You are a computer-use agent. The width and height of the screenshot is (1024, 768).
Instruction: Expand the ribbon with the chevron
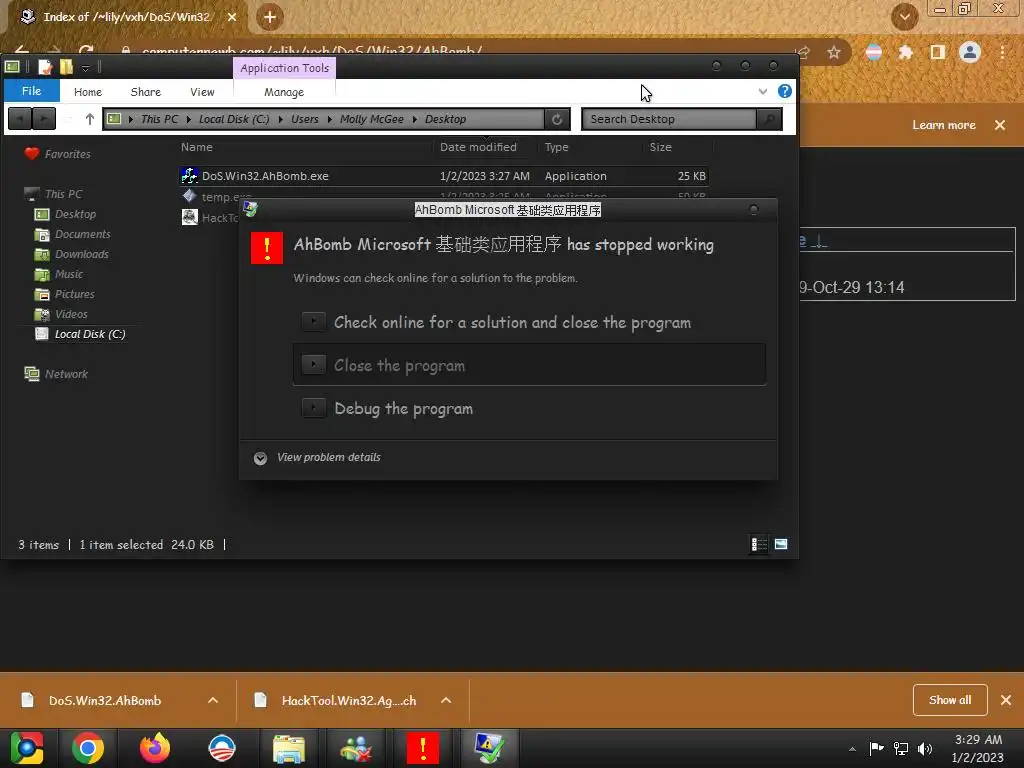[x=763, y=91]
